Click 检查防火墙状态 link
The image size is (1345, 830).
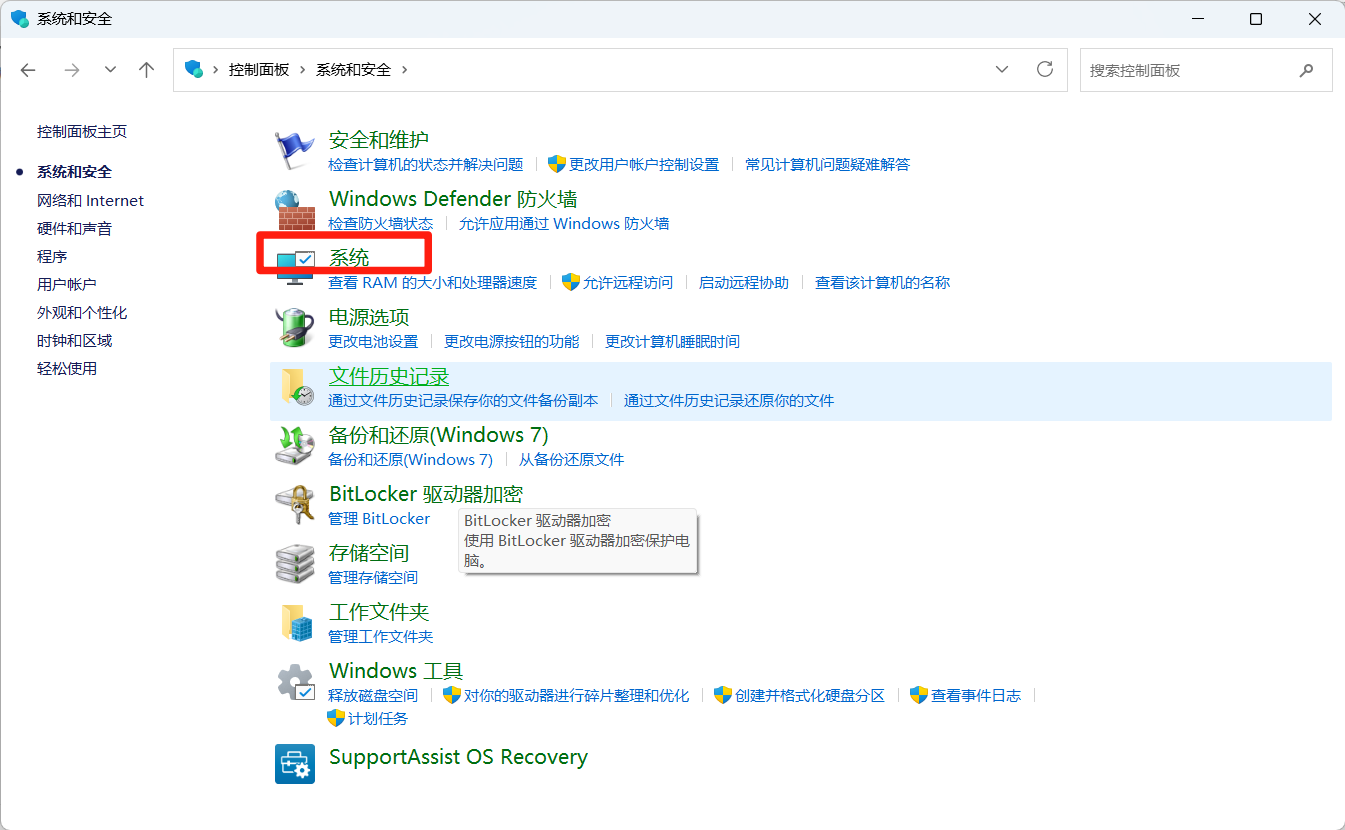tap(381, 224)
